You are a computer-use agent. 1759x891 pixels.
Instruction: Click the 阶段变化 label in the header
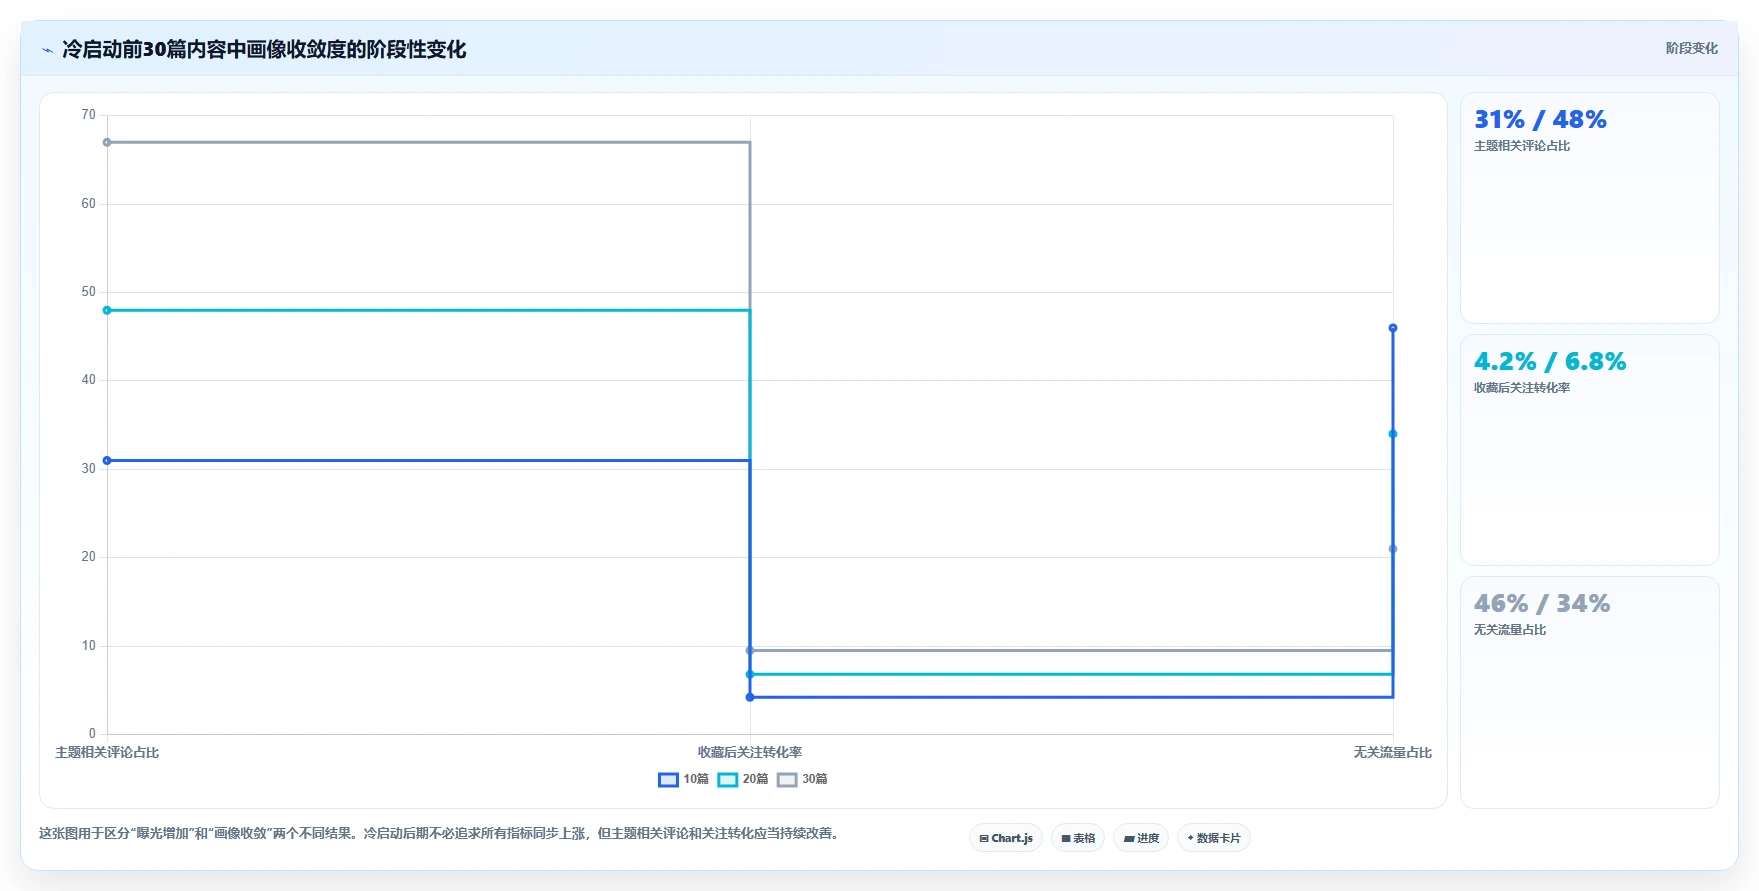[x=1691, y=48]
